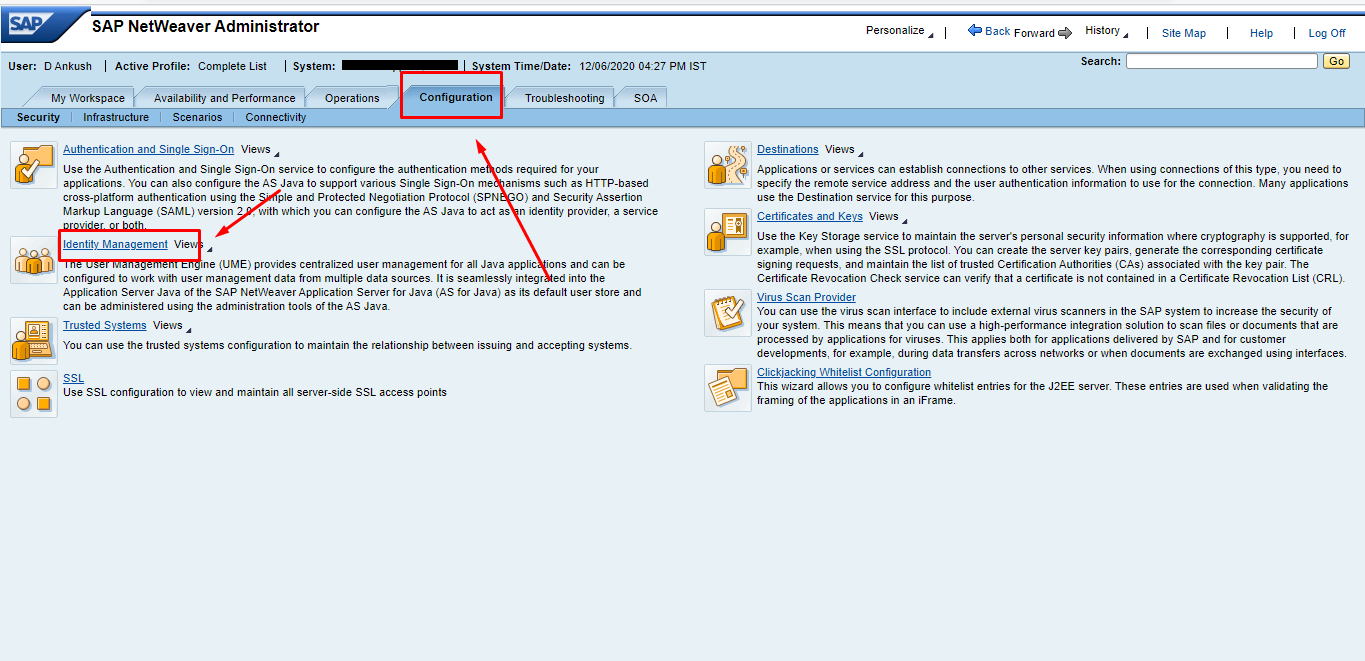Switch to Troubleshooting tab
The image size is (1365, 661).
coord(564,98)
